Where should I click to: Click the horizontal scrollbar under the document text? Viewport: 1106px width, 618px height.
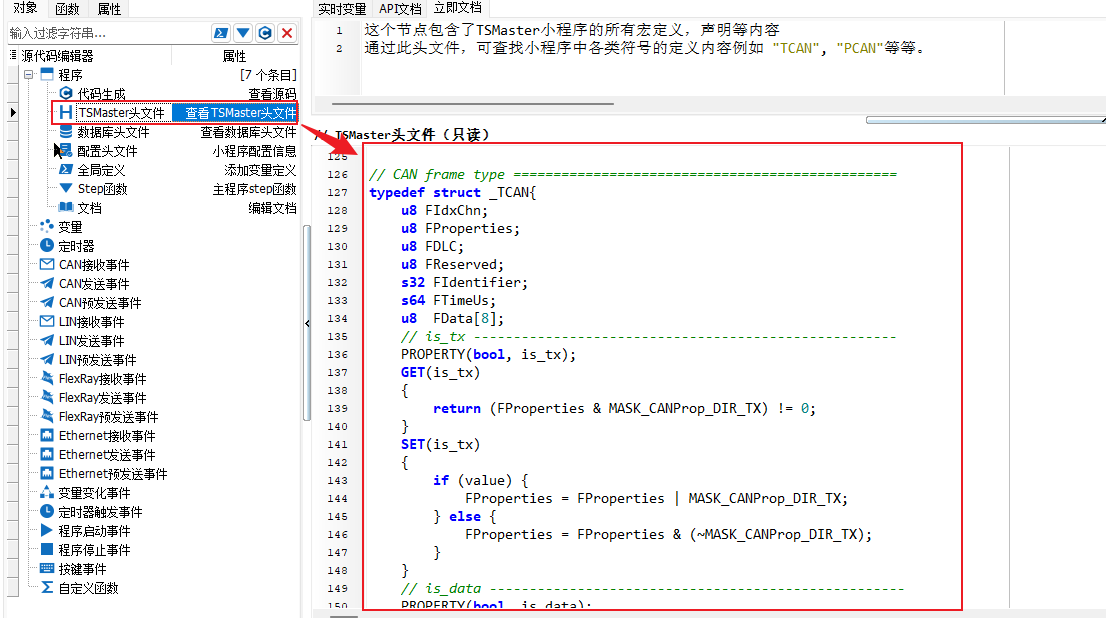point(473,104)
